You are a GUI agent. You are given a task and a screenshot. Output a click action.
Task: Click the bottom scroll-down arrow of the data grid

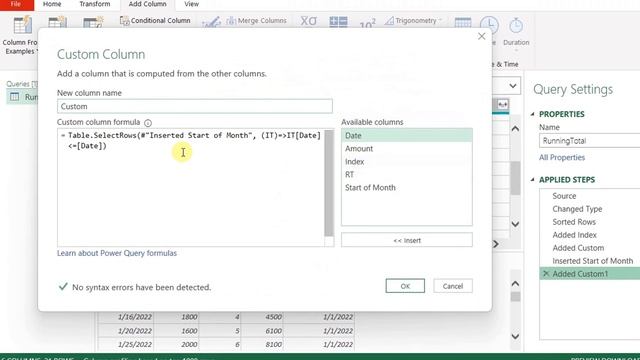tap(515, 336)
